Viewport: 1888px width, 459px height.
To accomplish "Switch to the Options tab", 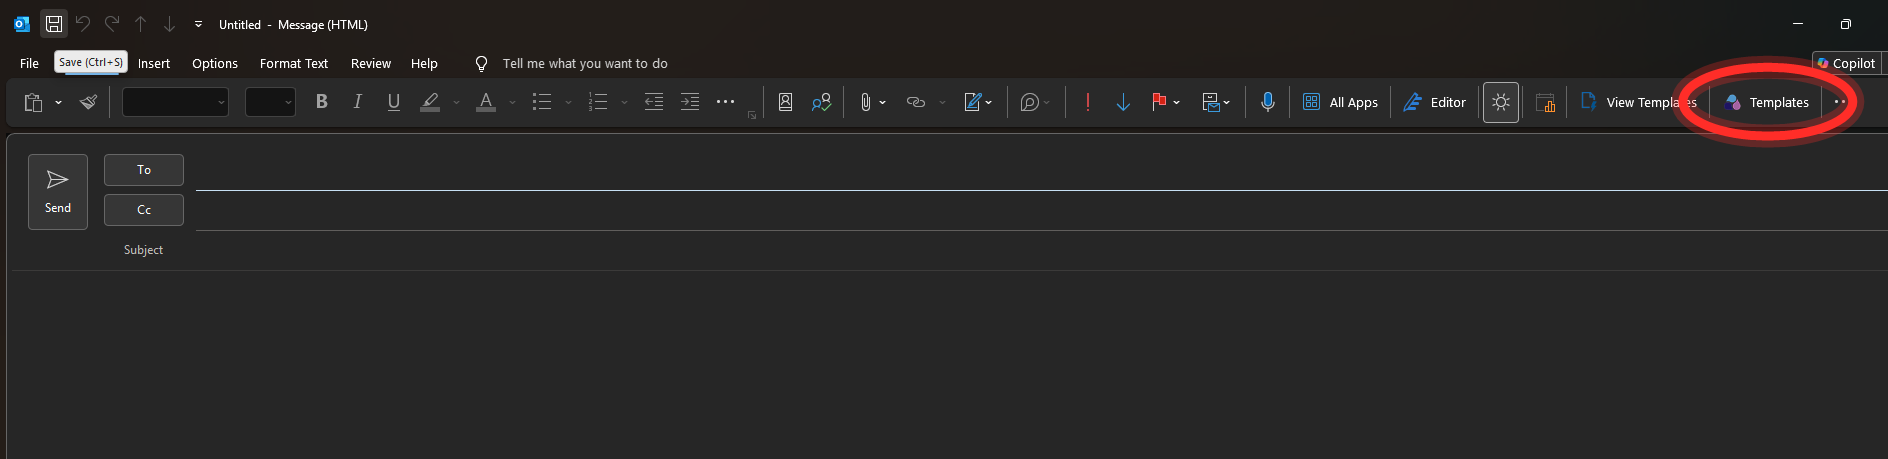I will pyautogui.click(x=215, y=63).
